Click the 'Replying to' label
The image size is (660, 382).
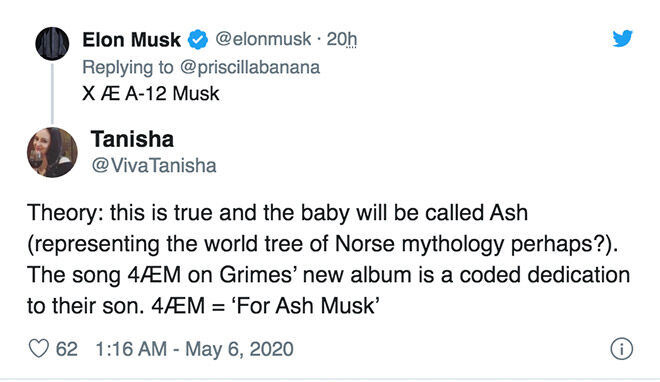coord(128,67)
